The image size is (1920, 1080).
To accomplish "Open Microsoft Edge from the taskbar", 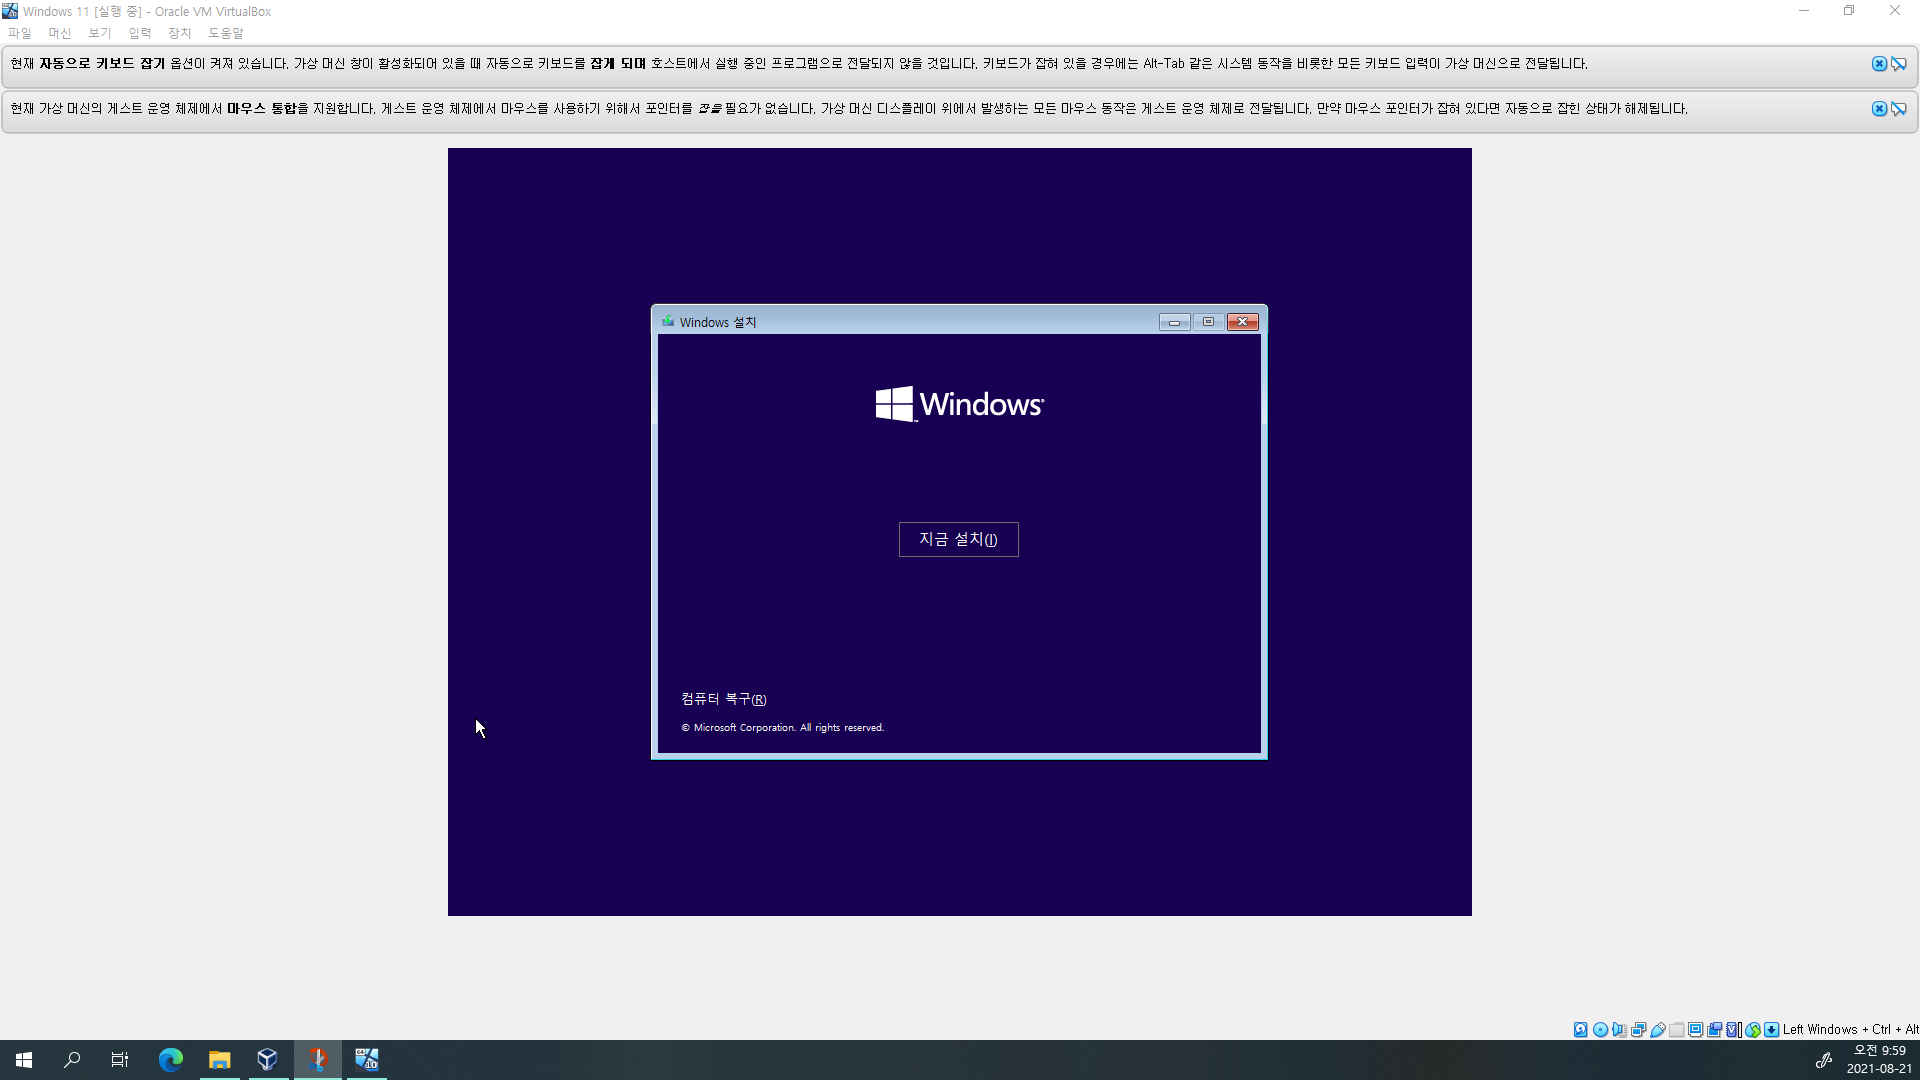I will click(x=171, y=1060).
